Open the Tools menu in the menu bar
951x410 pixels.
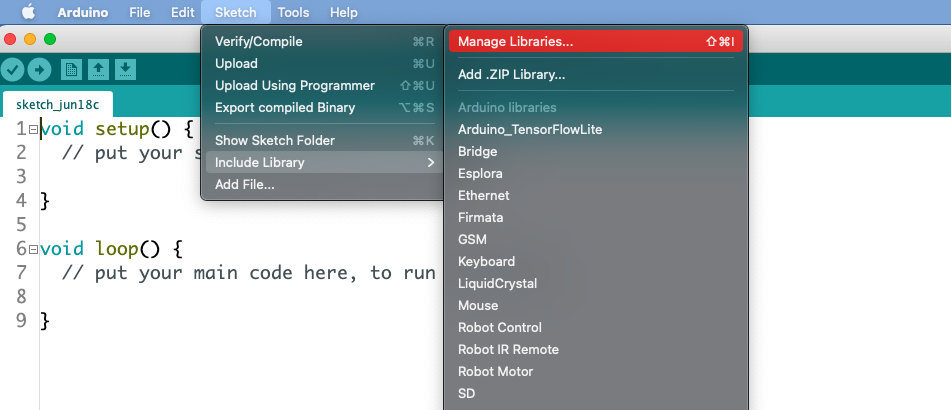coord(293,12)
